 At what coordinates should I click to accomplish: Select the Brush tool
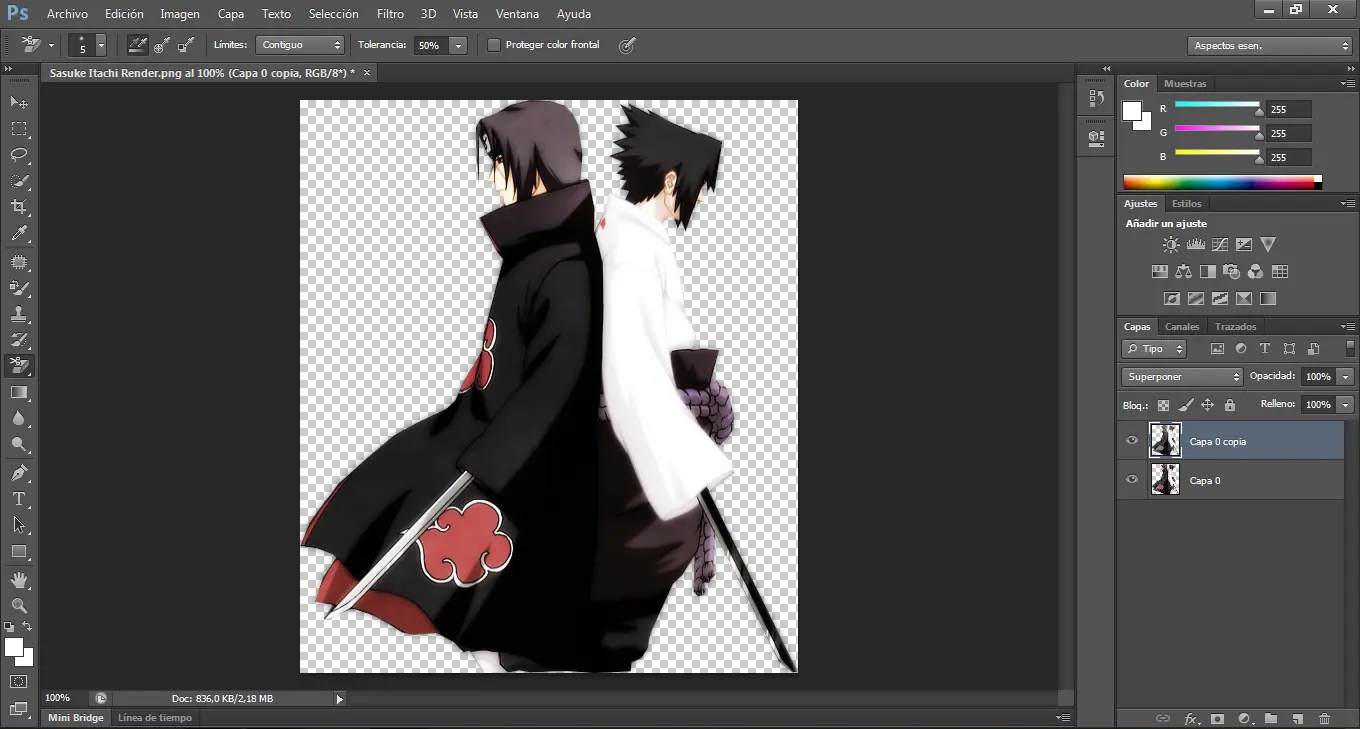point(19,288)
